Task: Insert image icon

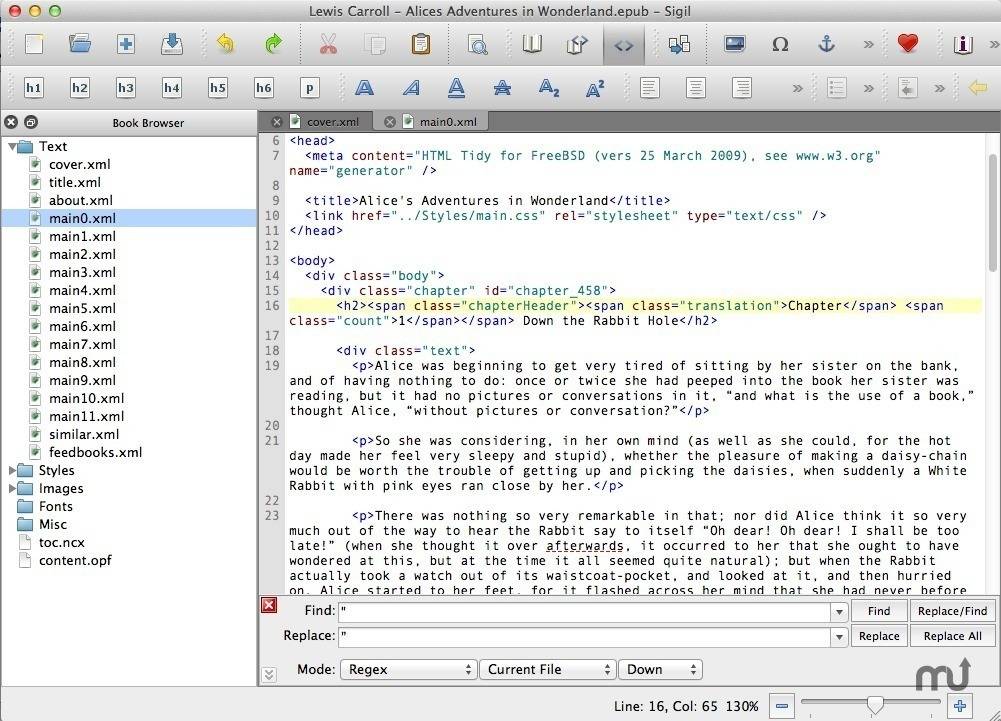Action: pyautogui.click(x=734, y=44)
